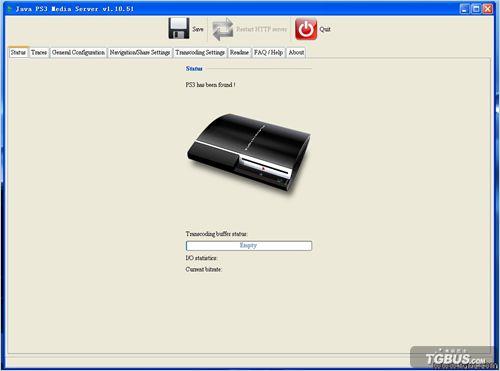This screenshot has height=371, width=500.
Task: Maximize the Java PS3 Media Server window
Action: tap(476, 9)
